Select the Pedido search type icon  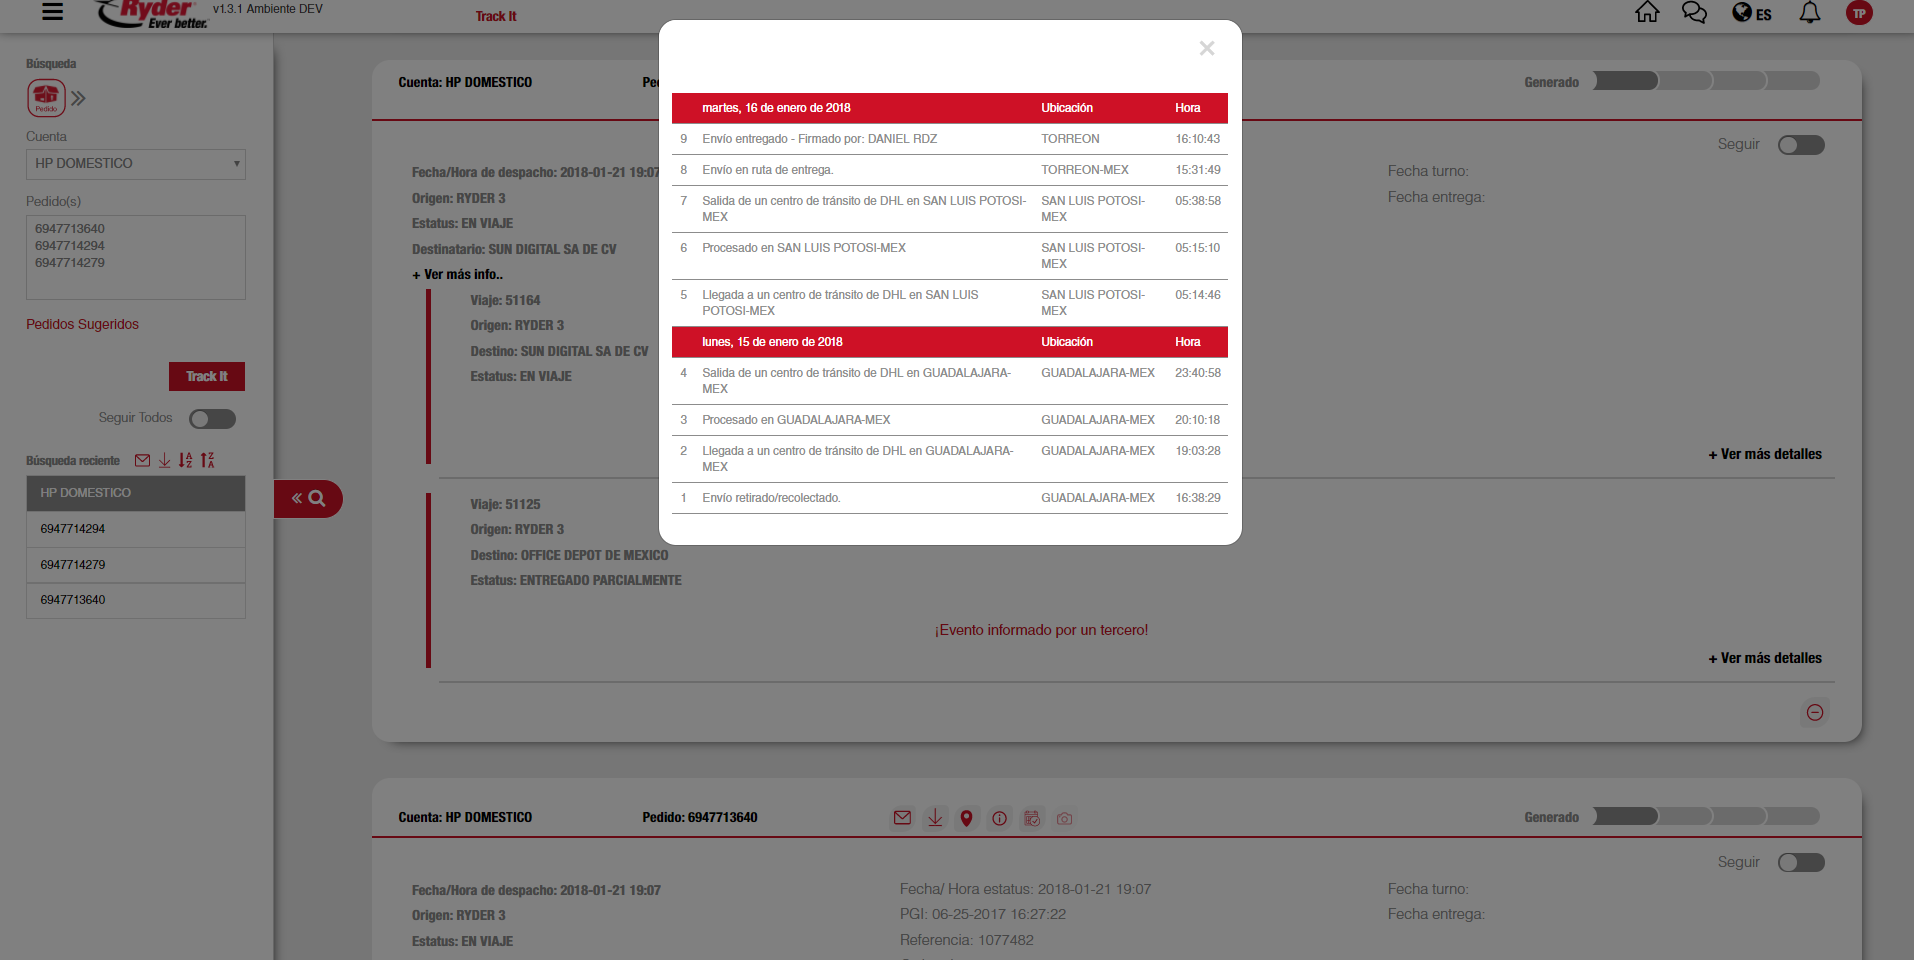pos(46,98)
